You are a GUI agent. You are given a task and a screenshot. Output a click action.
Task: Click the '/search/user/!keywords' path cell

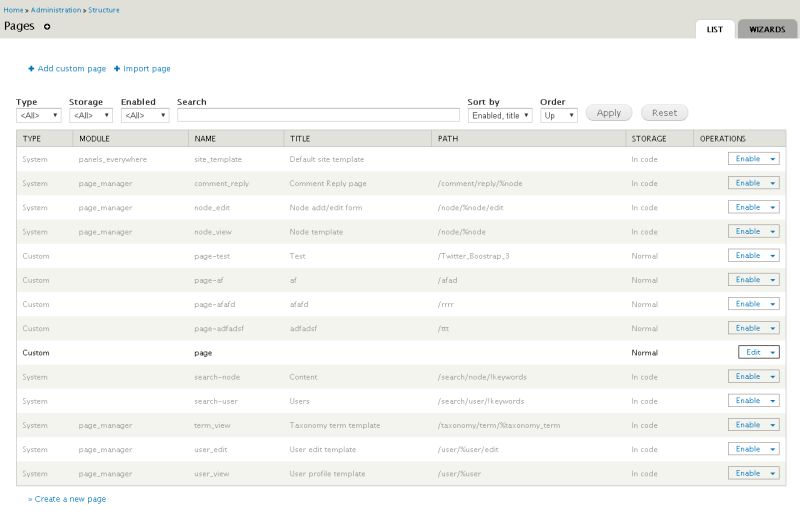pos(481,401)
